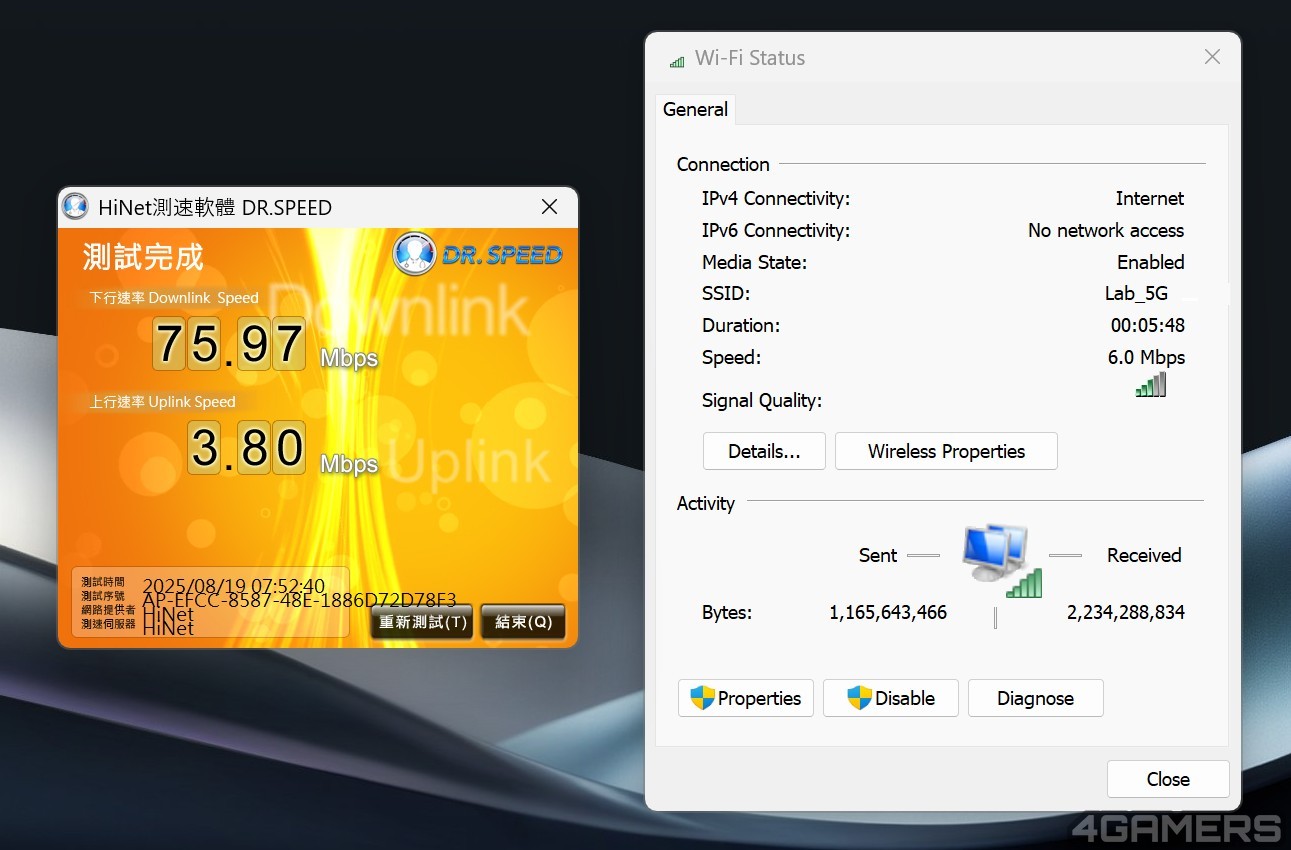The width and height of the screenshot is (1291, 850).
Task: End the test with 結束(Q)
Action: pos(523,622)
